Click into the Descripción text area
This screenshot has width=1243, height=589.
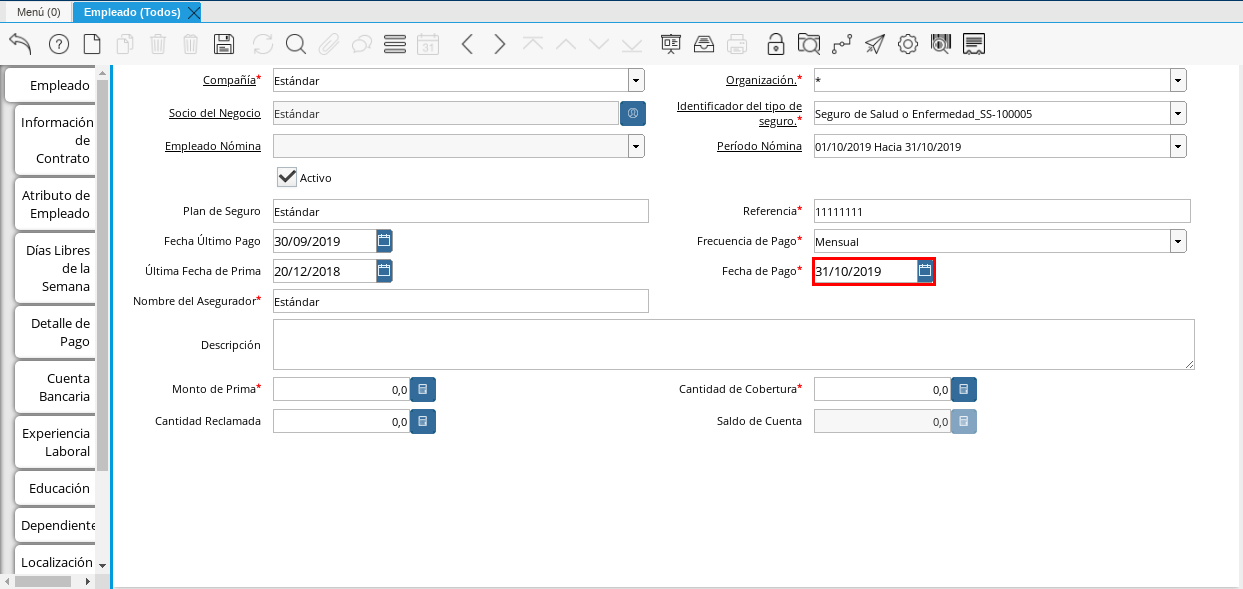(x=733, y=345)
